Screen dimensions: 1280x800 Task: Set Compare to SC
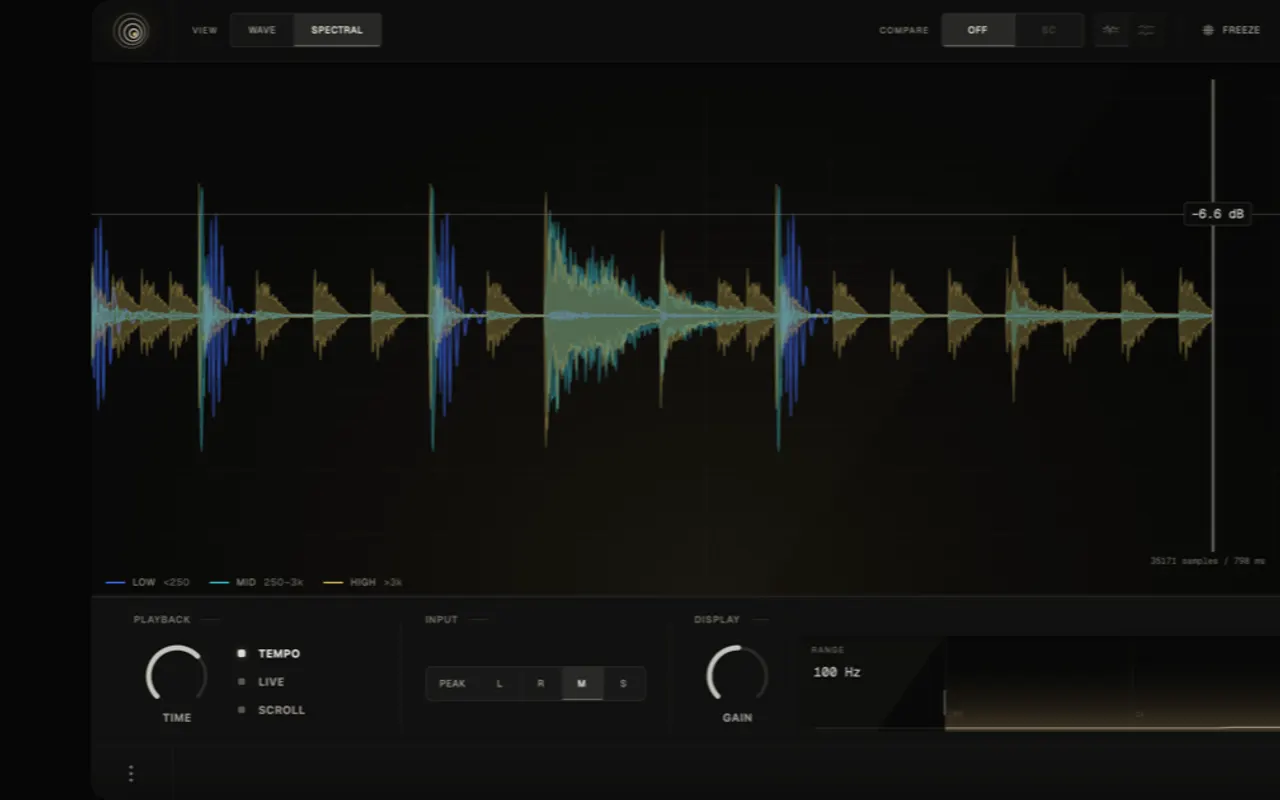point(1049,30)
